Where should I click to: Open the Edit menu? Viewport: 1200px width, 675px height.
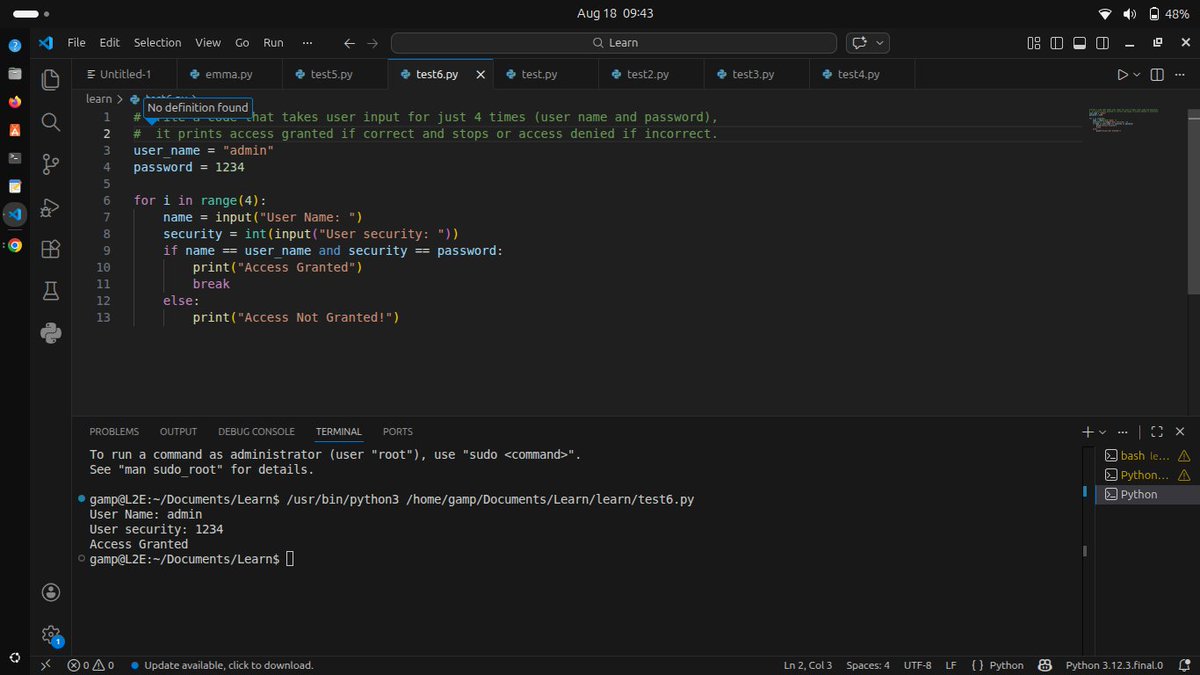109,43
